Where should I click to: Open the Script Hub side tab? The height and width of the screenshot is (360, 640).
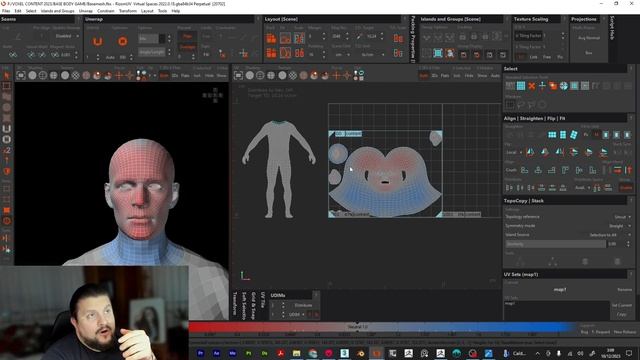612,28
